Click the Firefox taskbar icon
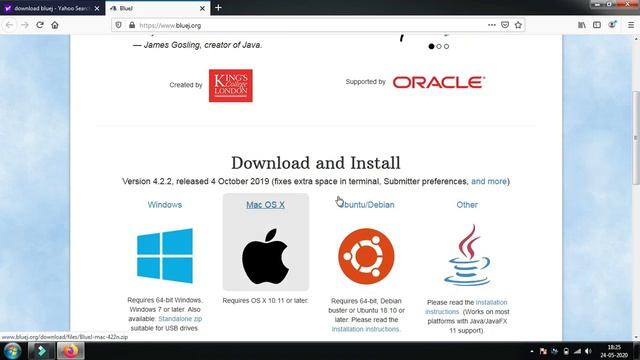Image resolution: width=640 pixels, height=360 pixels. [71, 351]
